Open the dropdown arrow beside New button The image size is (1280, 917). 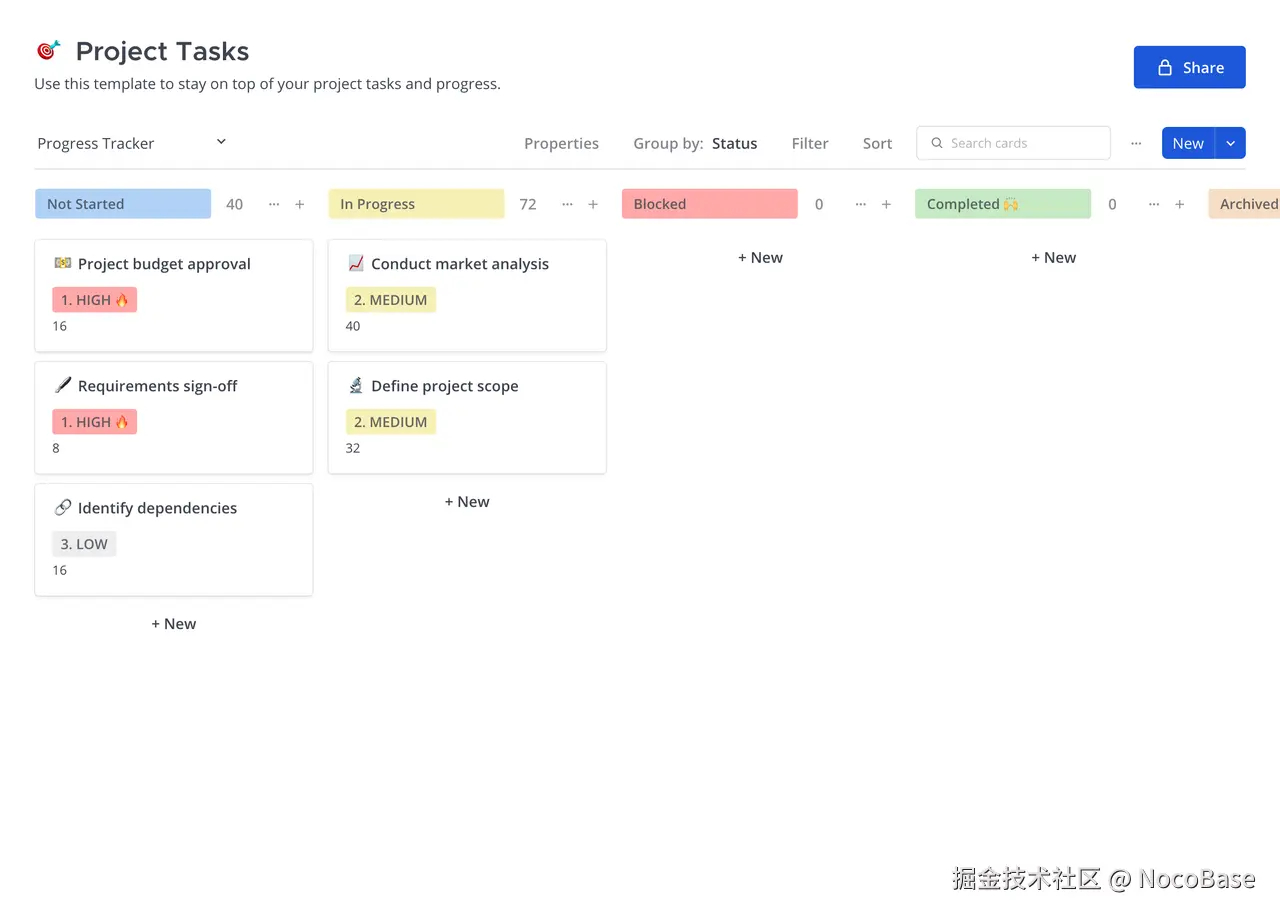coord(1230,143)
